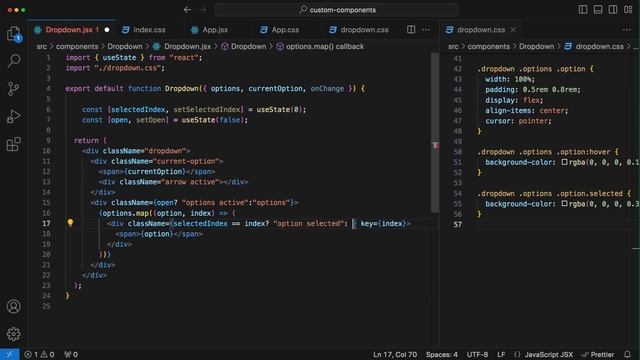Switch to dropdown.css tab in left group

pos(364,29)
